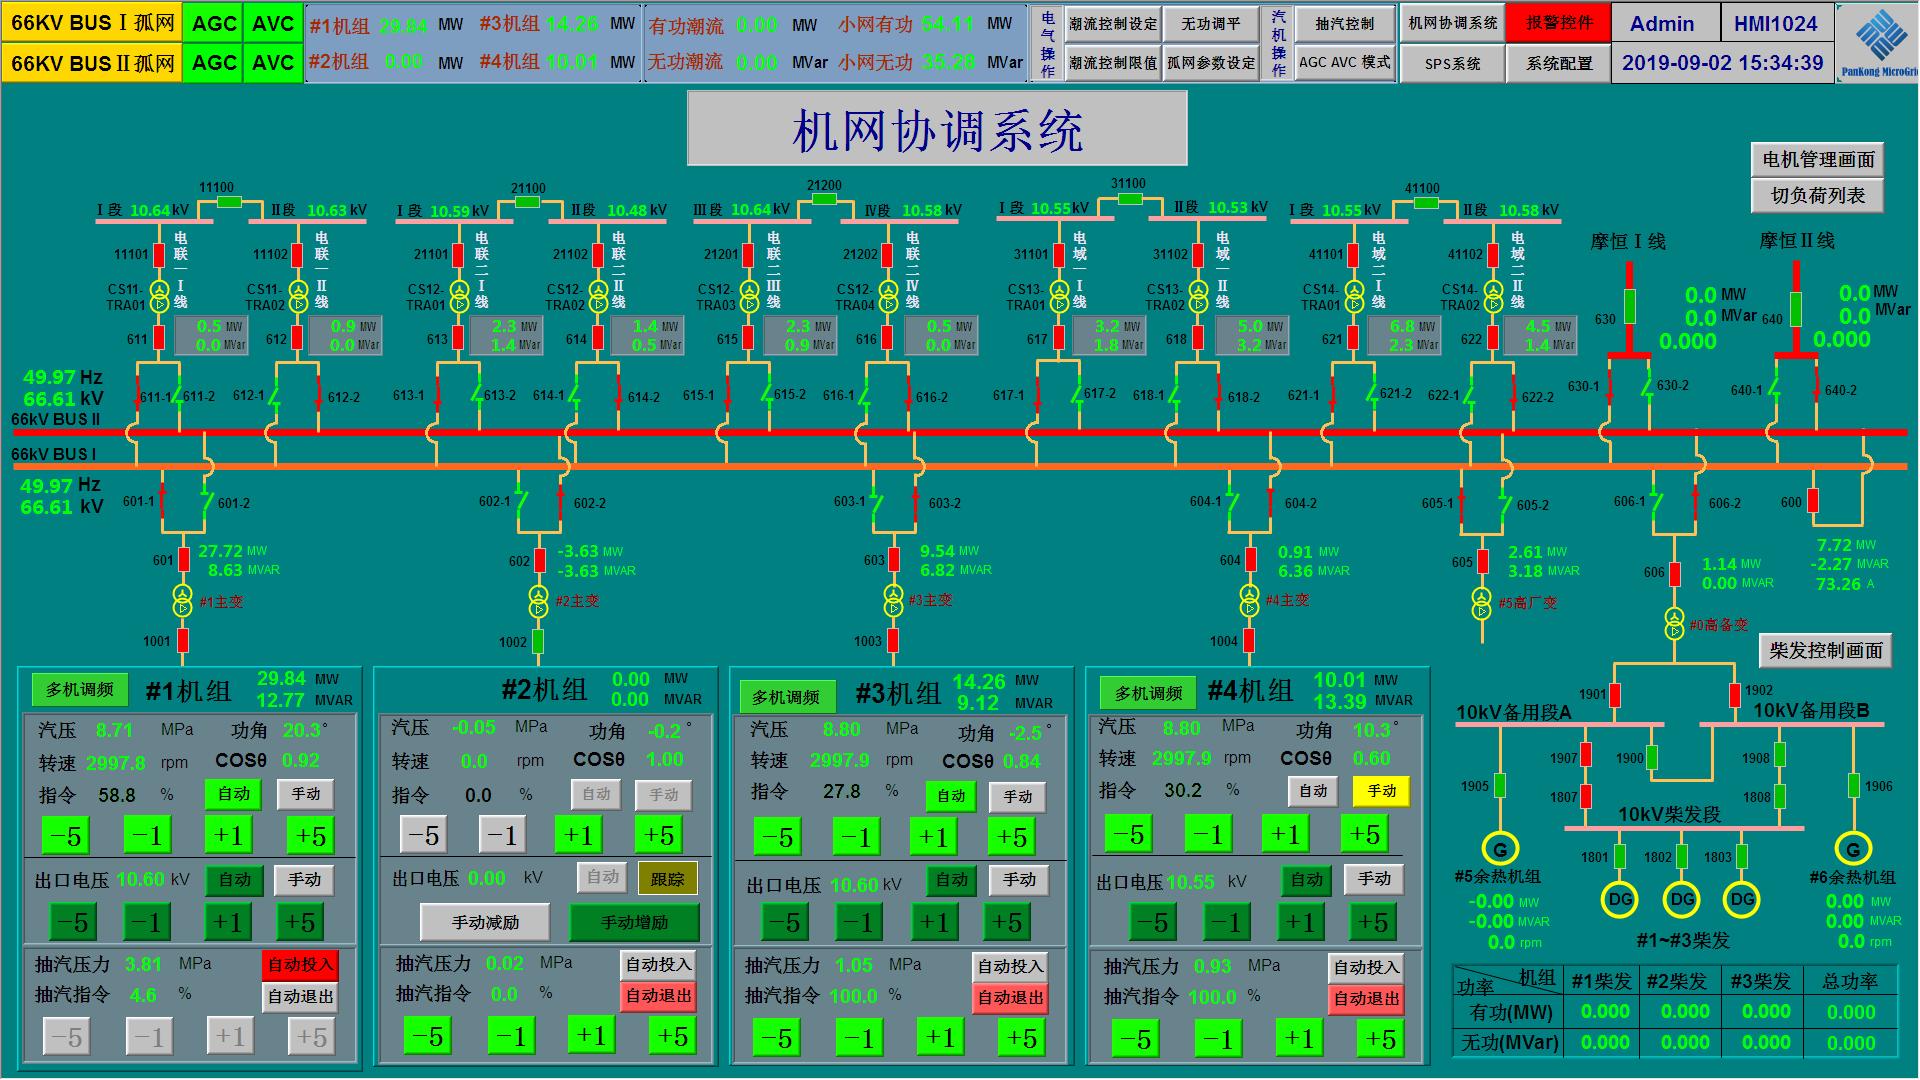Click green breaker 640 on 摩恒Ⅱ线
Viewport: 1920px width, 1080px height.
tap(1796, 308)
